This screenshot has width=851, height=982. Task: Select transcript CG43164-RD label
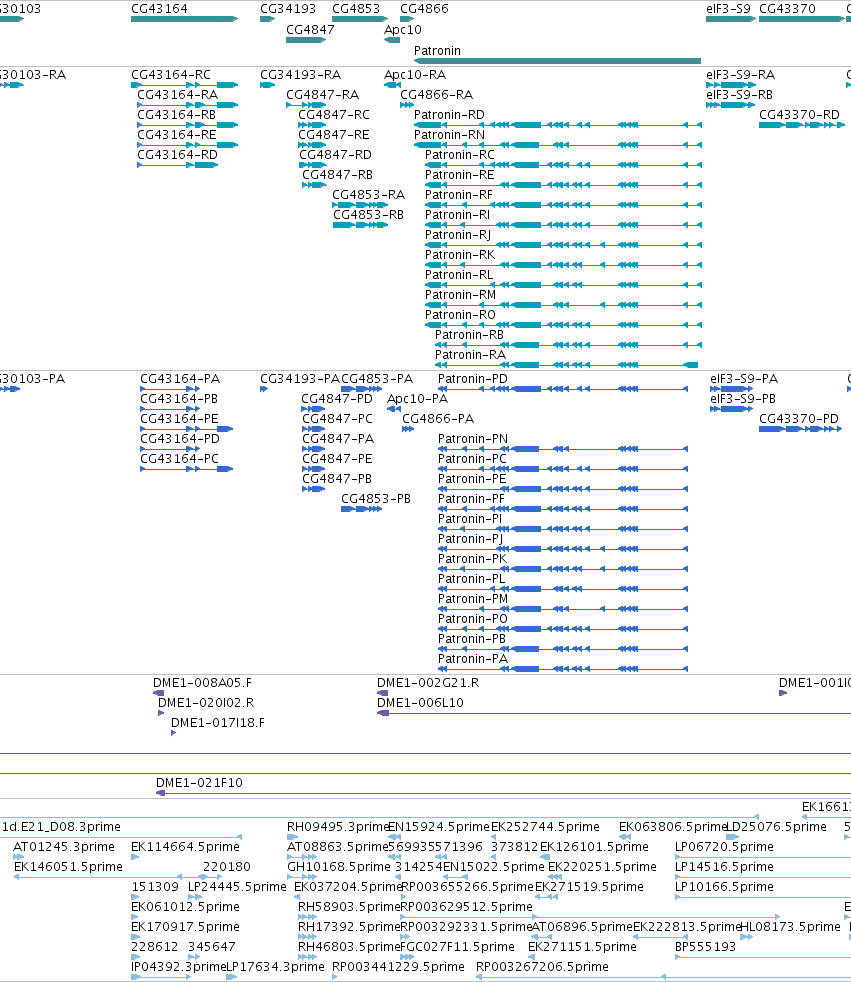point(177,155)
